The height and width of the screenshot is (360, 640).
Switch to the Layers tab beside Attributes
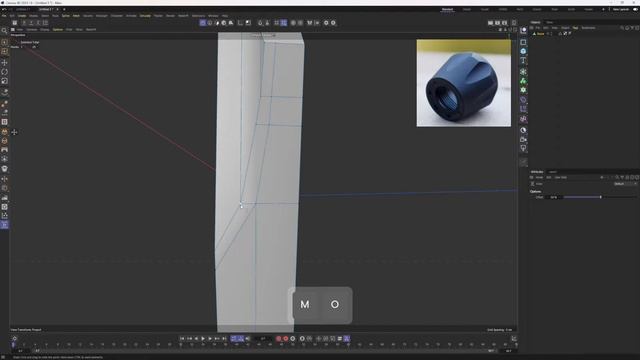pos(553,172)
